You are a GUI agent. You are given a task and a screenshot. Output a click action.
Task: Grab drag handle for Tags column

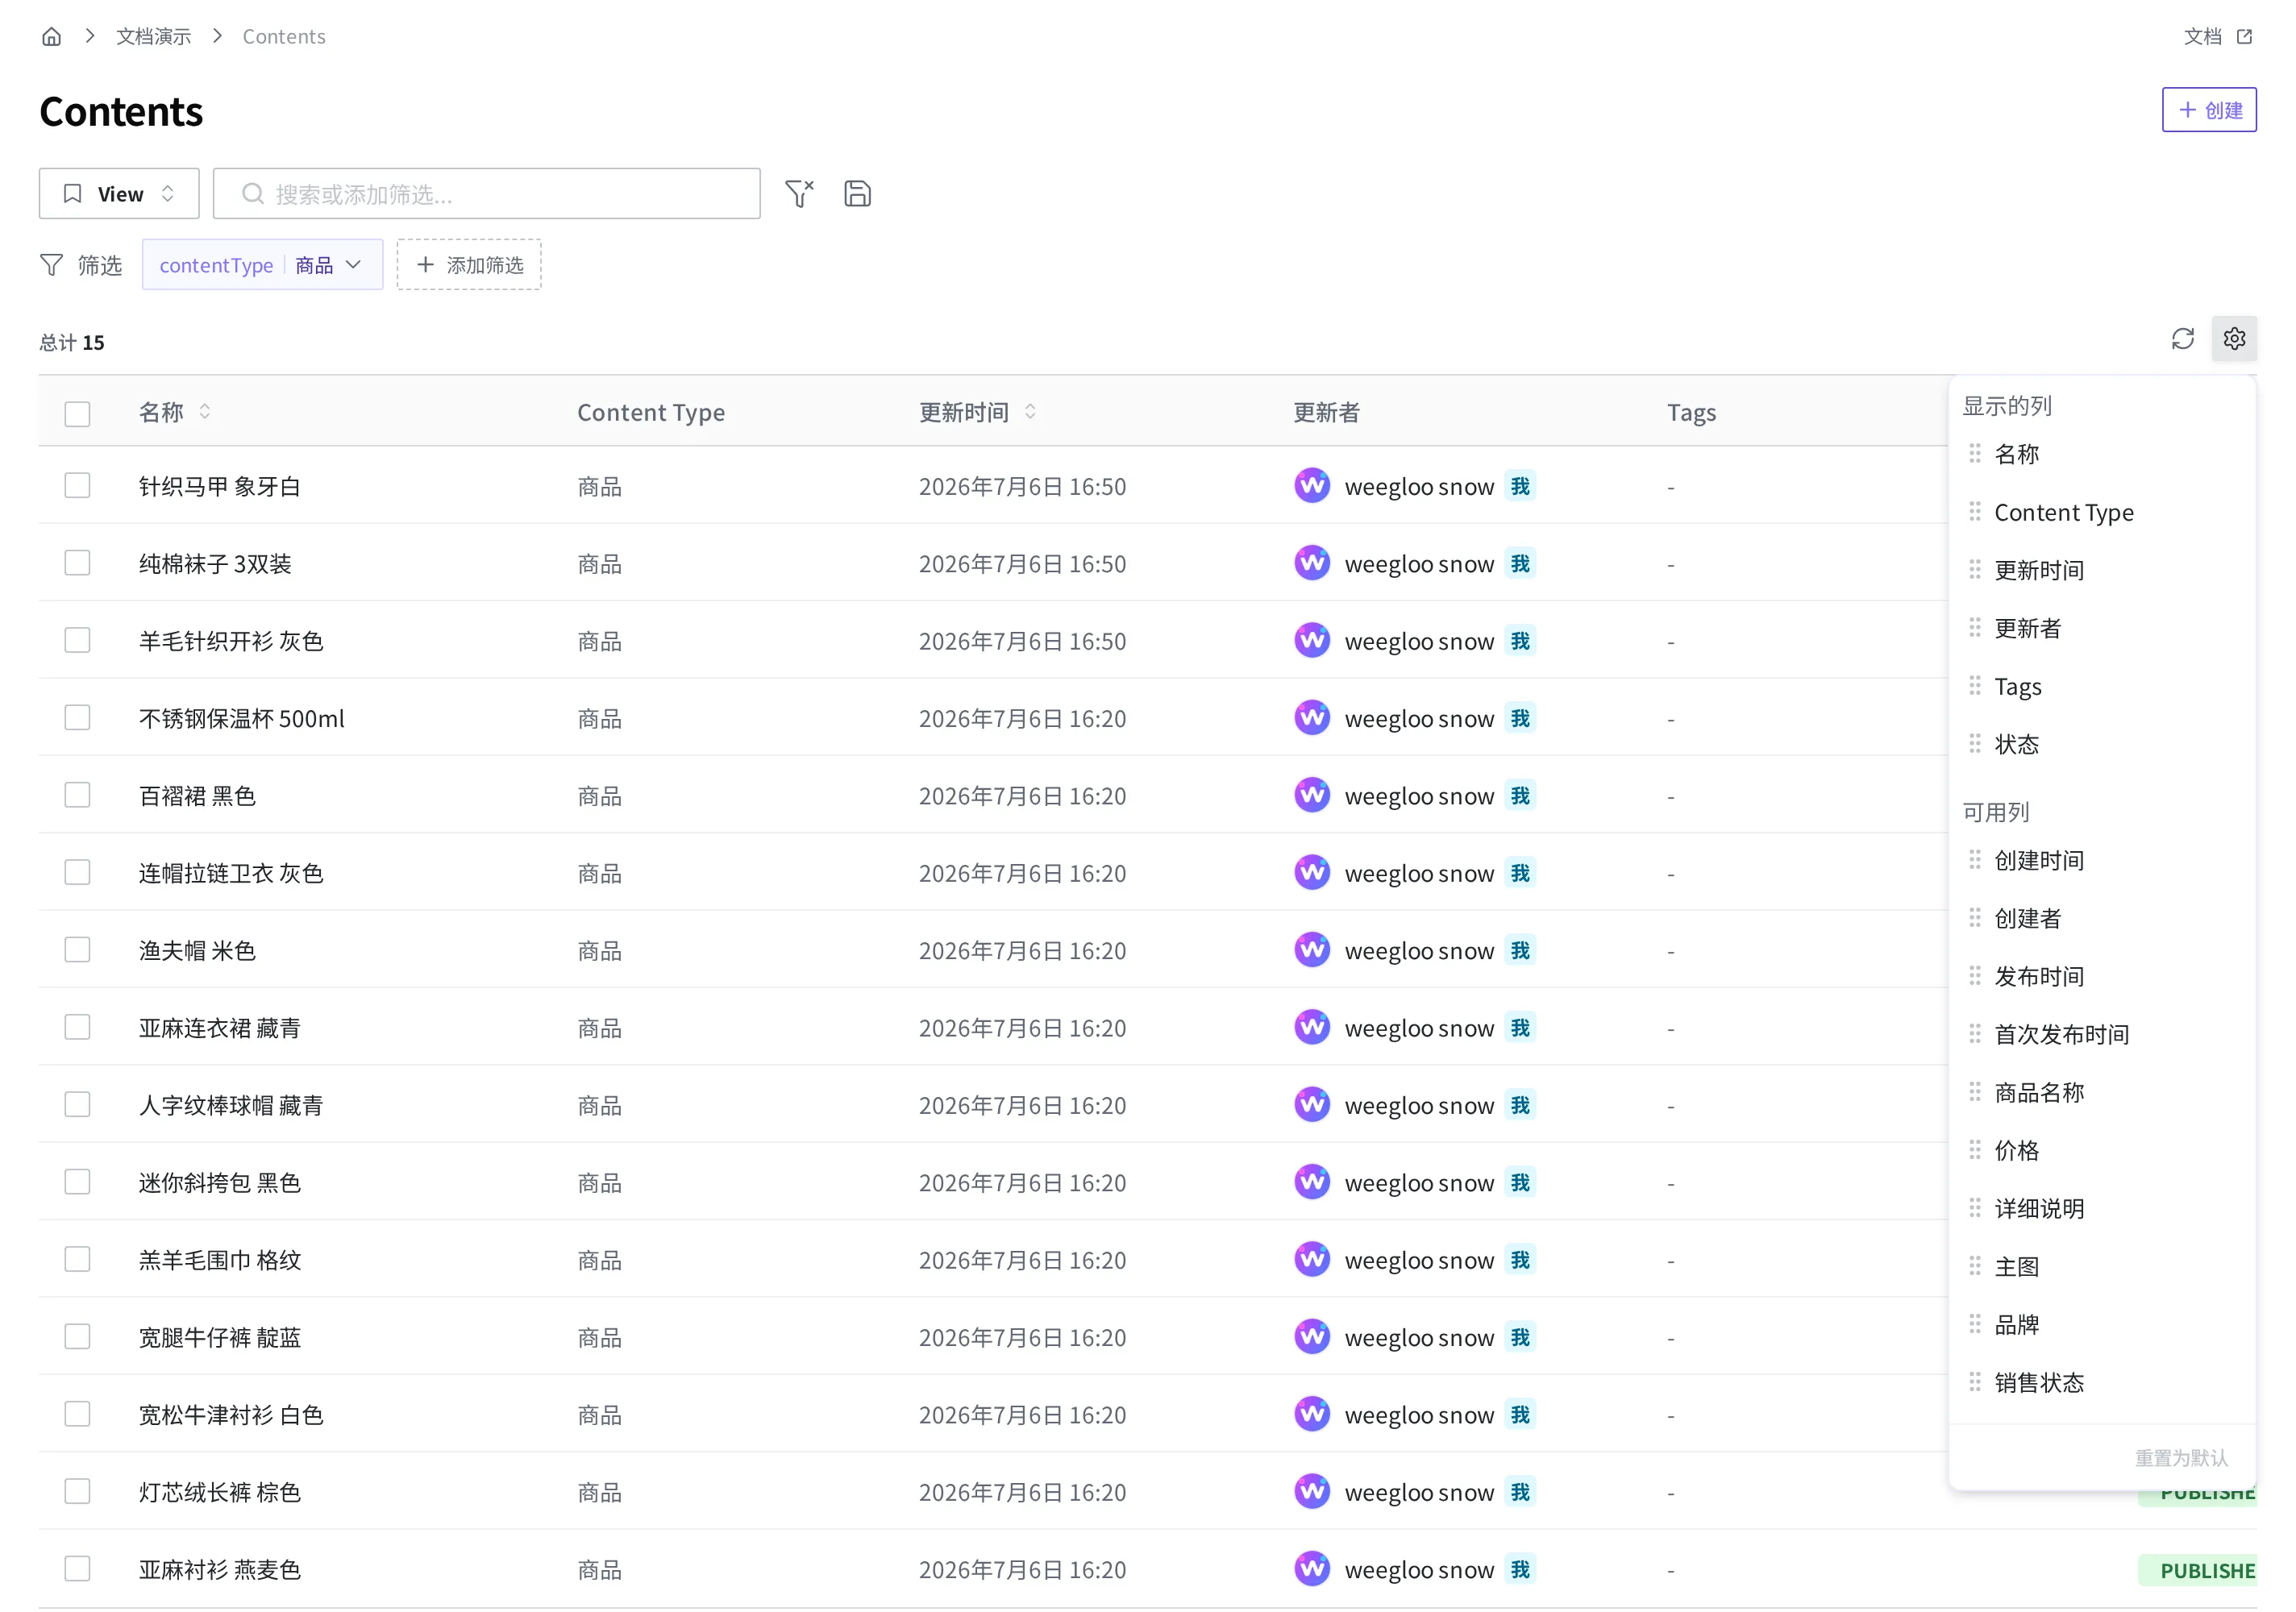click(1975, 686)
